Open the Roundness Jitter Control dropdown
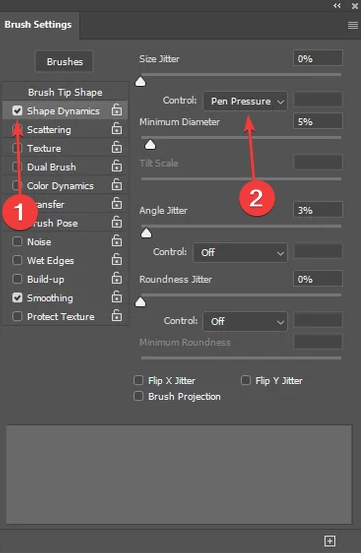This screenshot has width=361, height=553. tap(245, 321)
